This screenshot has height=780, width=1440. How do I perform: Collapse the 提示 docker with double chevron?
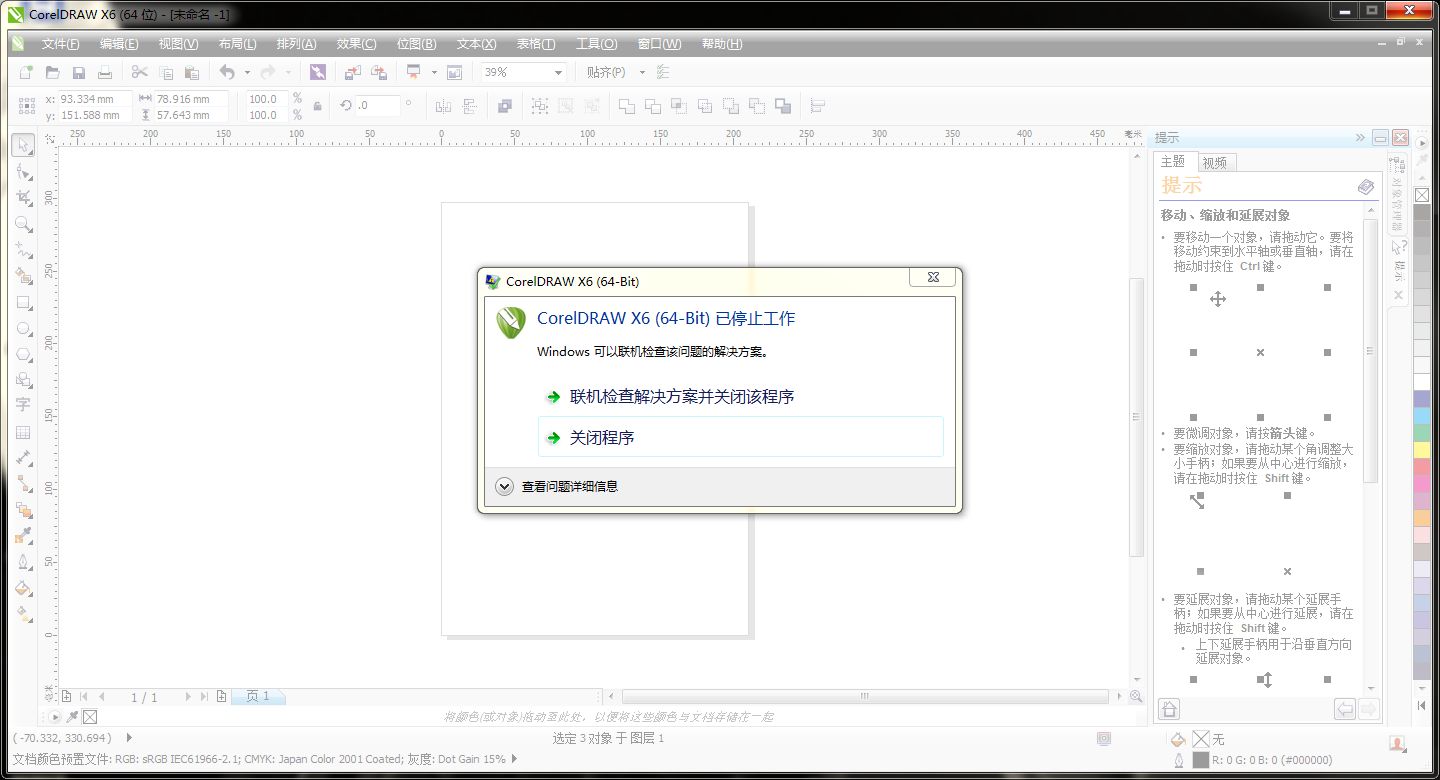1360,137
